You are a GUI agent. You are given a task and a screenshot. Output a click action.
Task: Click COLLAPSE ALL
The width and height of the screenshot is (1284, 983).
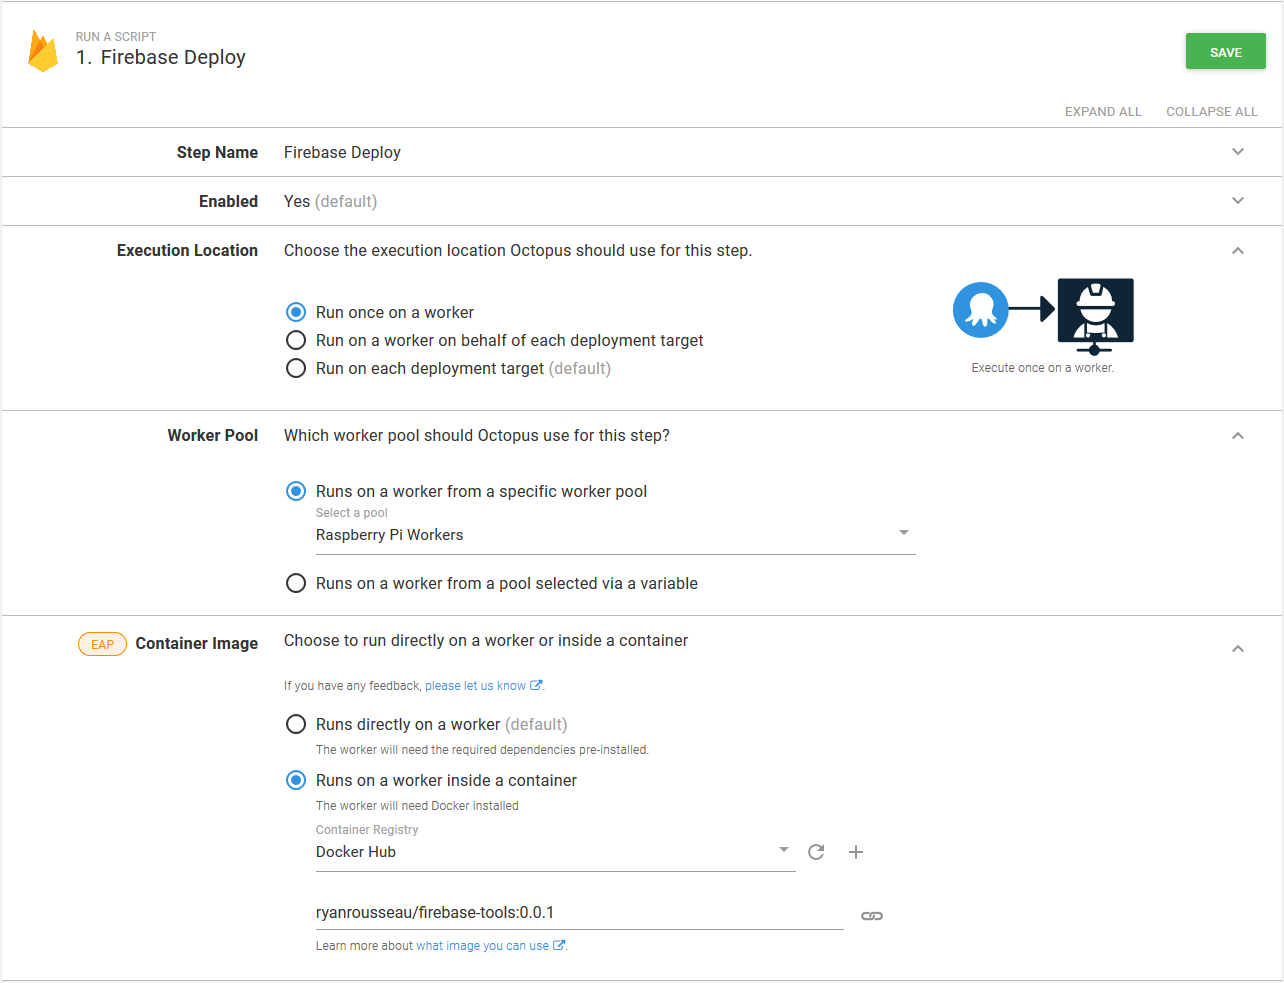(1211, 111)
